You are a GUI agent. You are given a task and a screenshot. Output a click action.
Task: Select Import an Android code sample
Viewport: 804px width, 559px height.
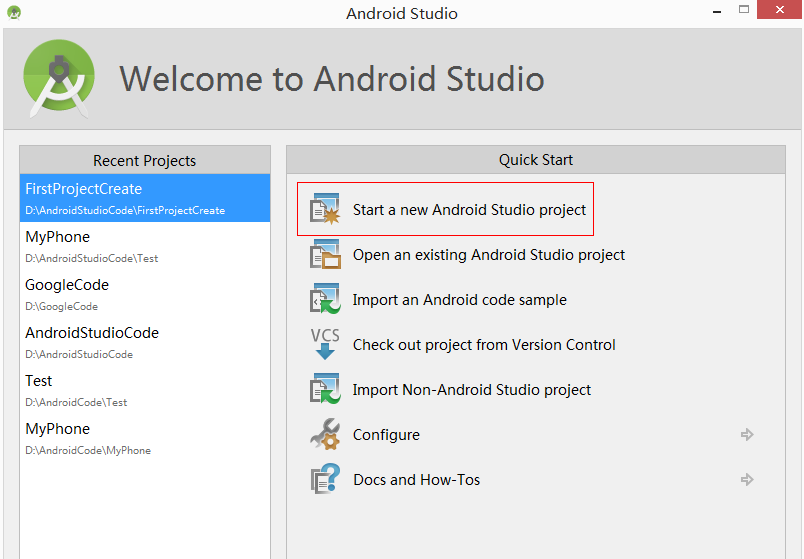[x=459, y=300]
